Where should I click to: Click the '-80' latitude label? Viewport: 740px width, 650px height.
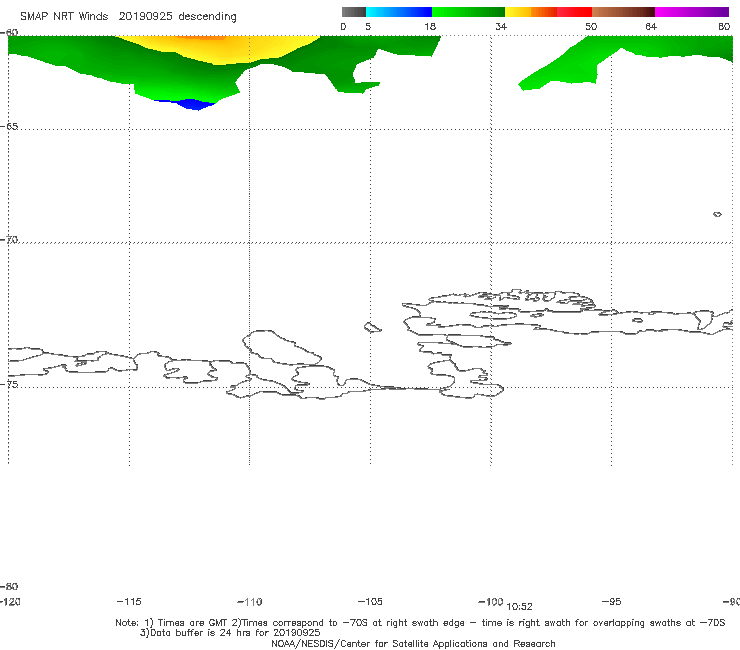pos(9,586)
